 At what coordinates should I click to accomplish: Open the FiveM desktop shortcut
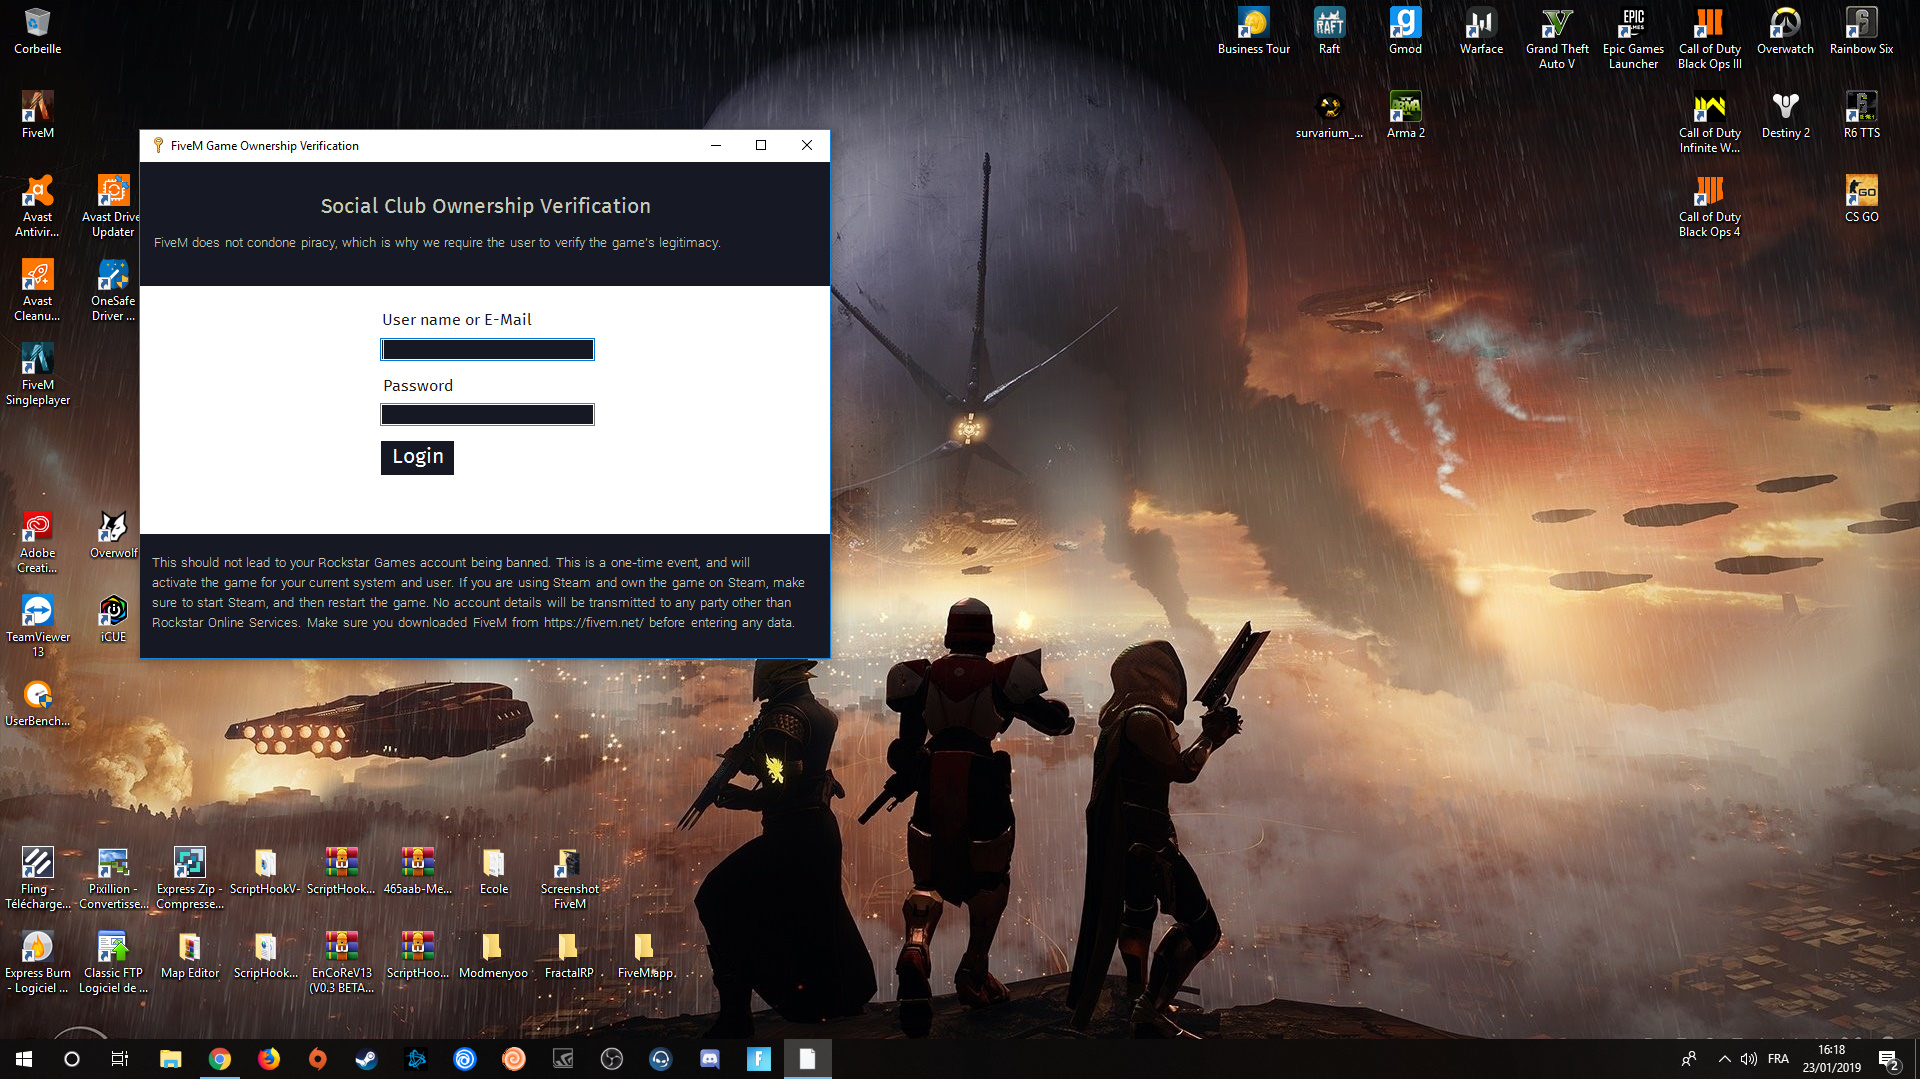38,113
